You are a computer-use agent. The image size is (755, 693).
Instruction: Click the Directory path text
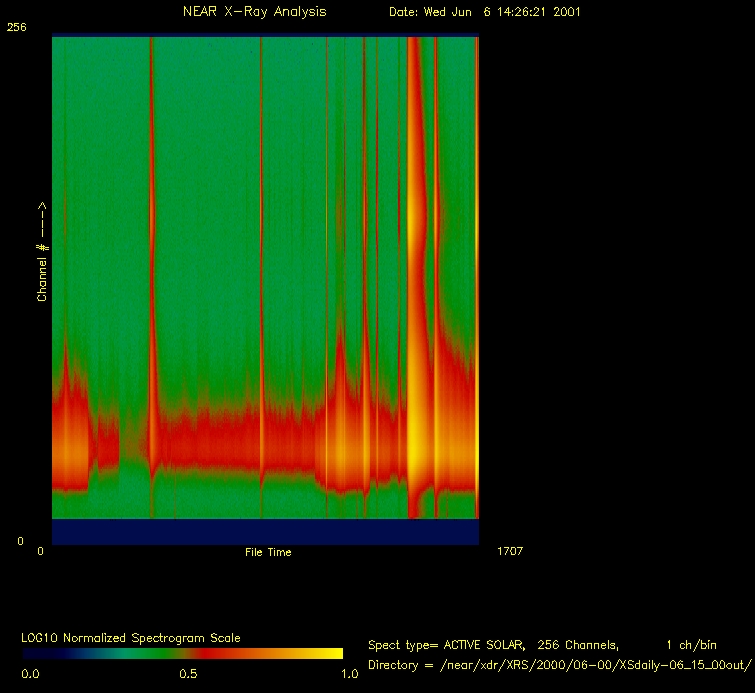[559, 665]
